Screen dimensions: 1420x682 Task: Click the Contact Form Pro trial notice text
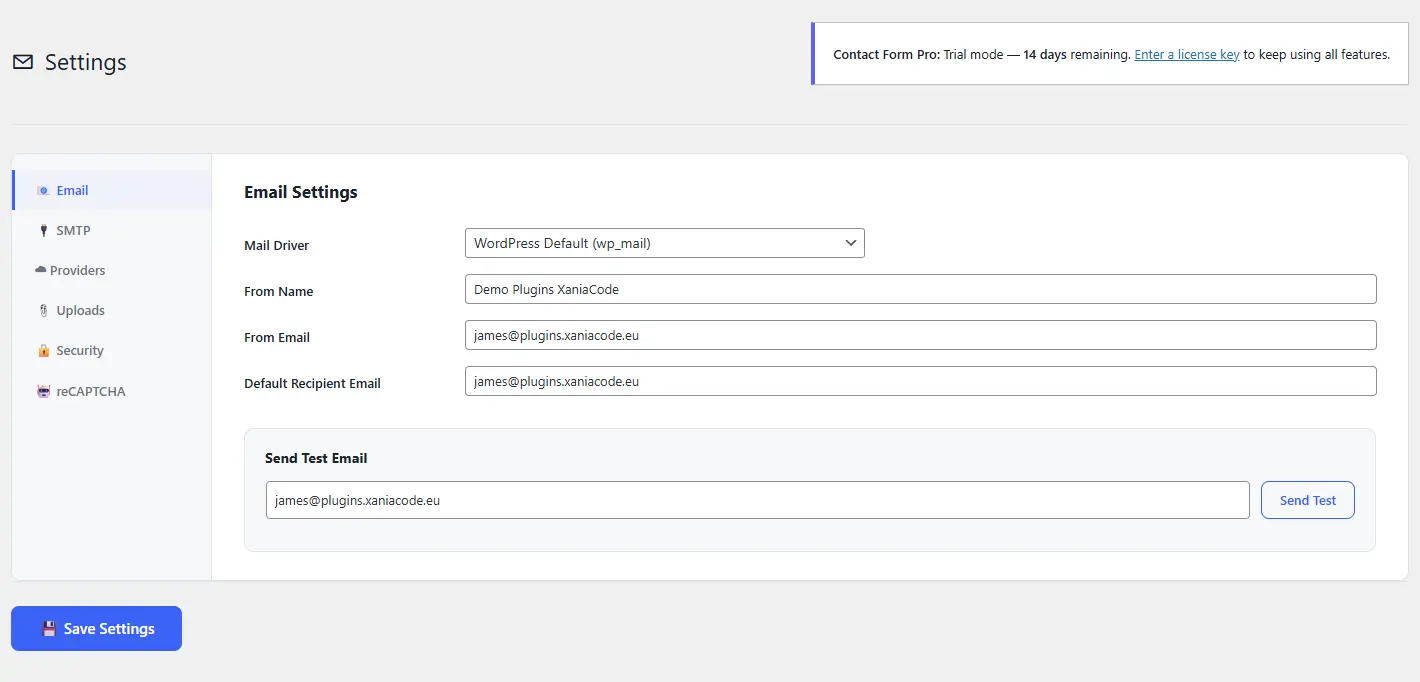(x=1111, y=54)
